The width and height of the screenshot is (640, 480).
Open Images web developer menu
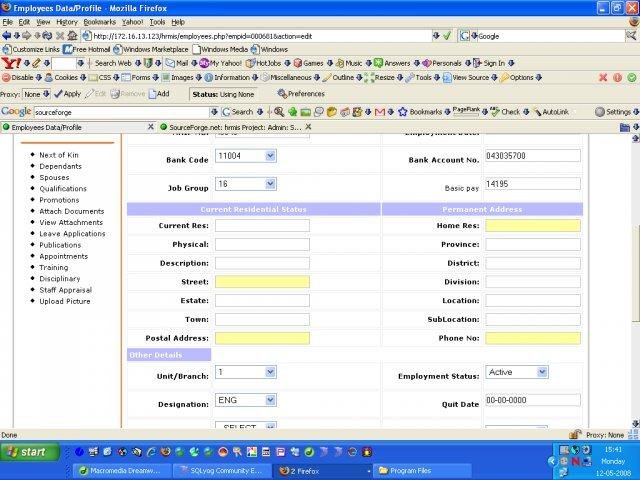click(x=178, y=78)
